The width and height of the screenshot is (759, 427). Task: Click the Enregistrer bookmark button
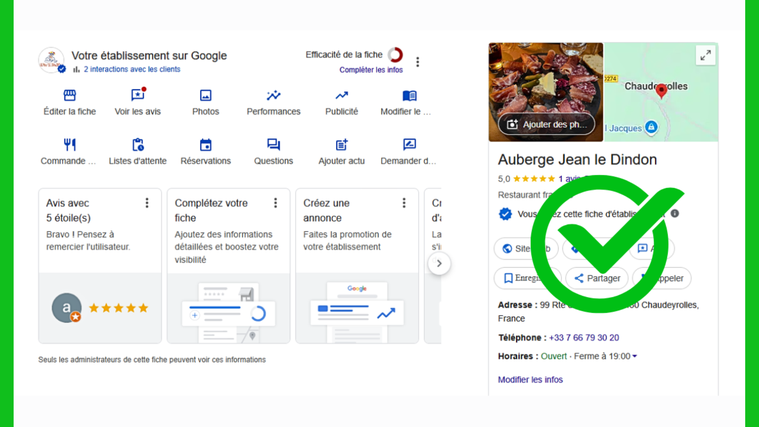point(527,278)
